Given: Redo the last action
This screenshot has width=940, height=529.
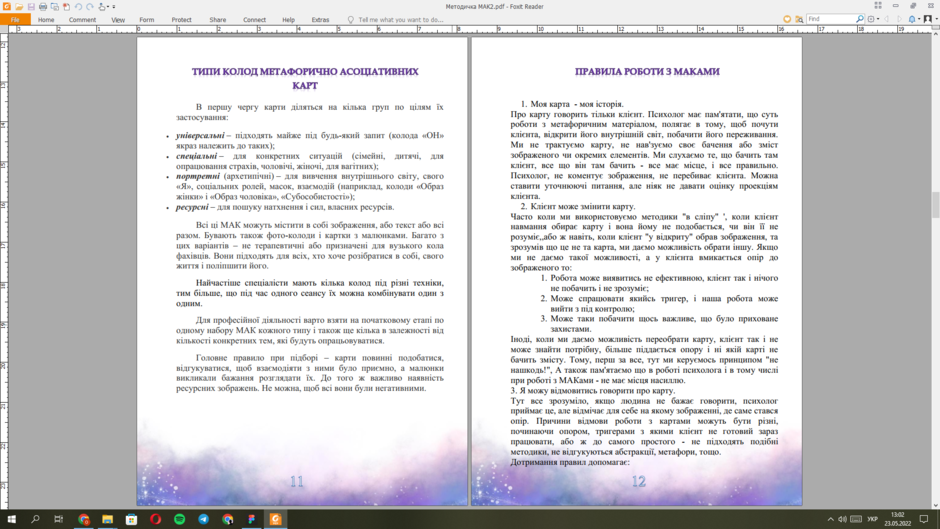Looking at the screenshot, I should tap(89, 7).
